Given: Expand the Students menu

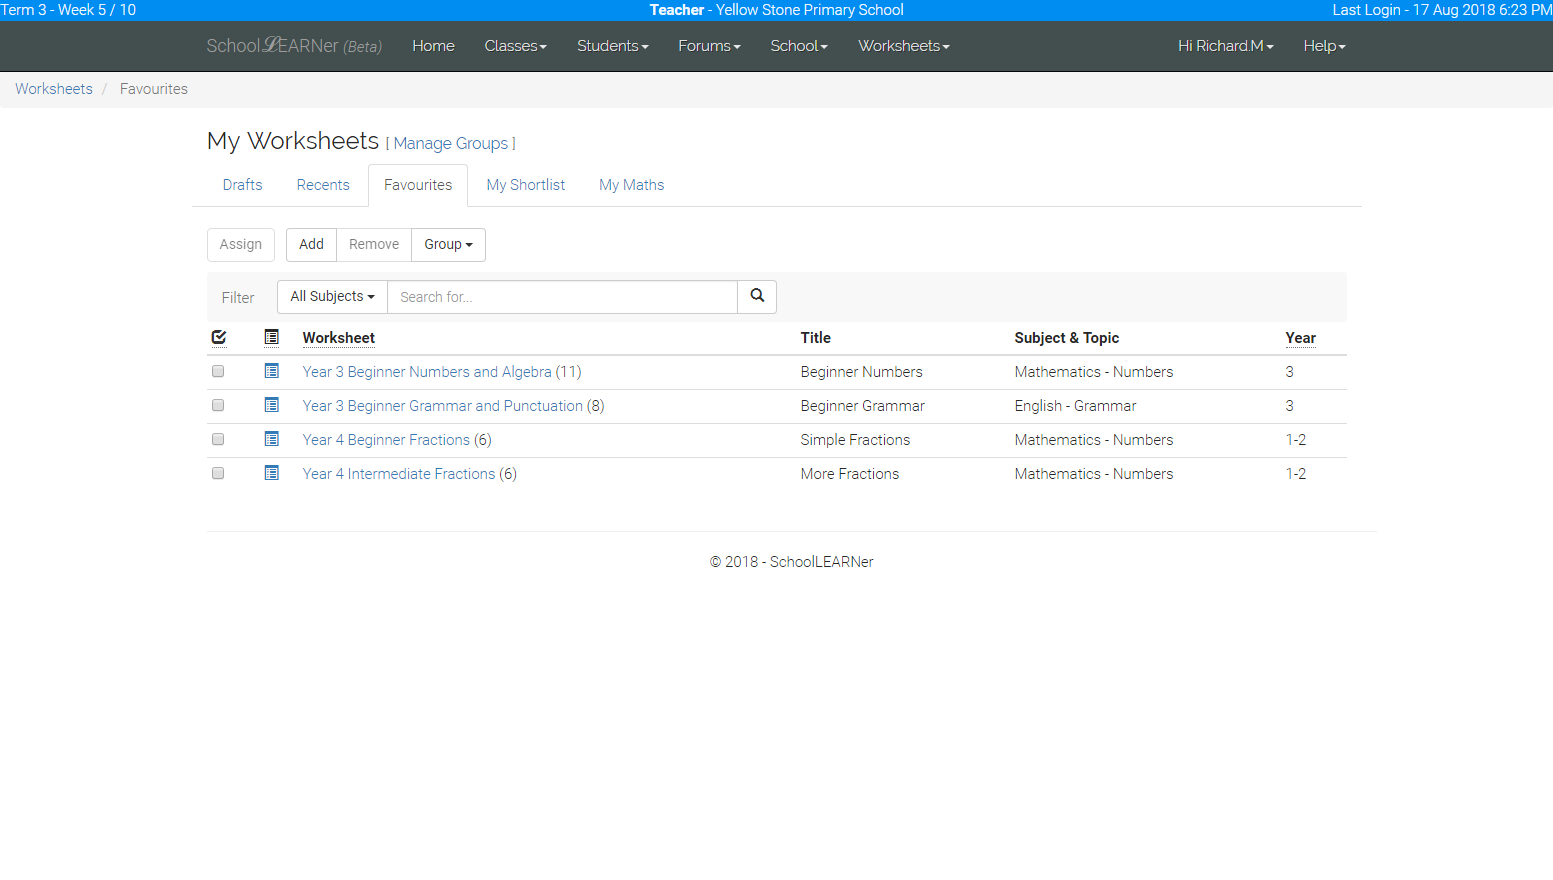Looking at the screenshot, I should point(613,46).
